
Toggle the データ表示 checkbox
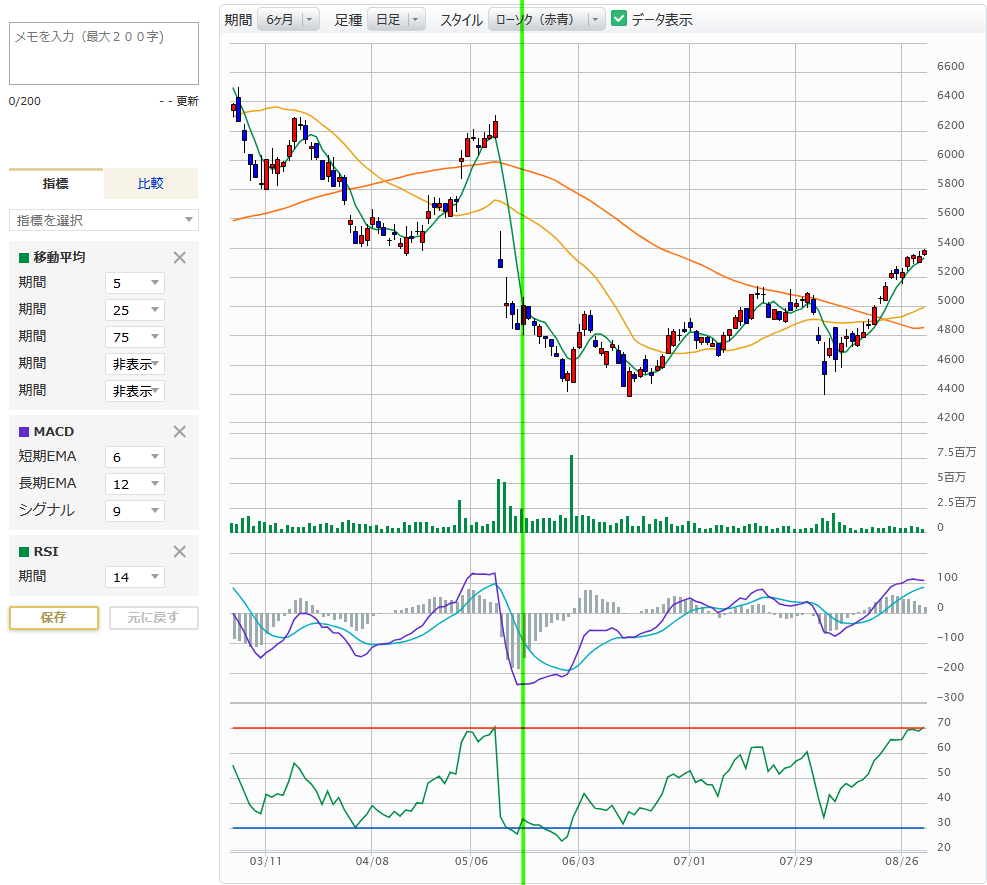click(x=619, y=19)
